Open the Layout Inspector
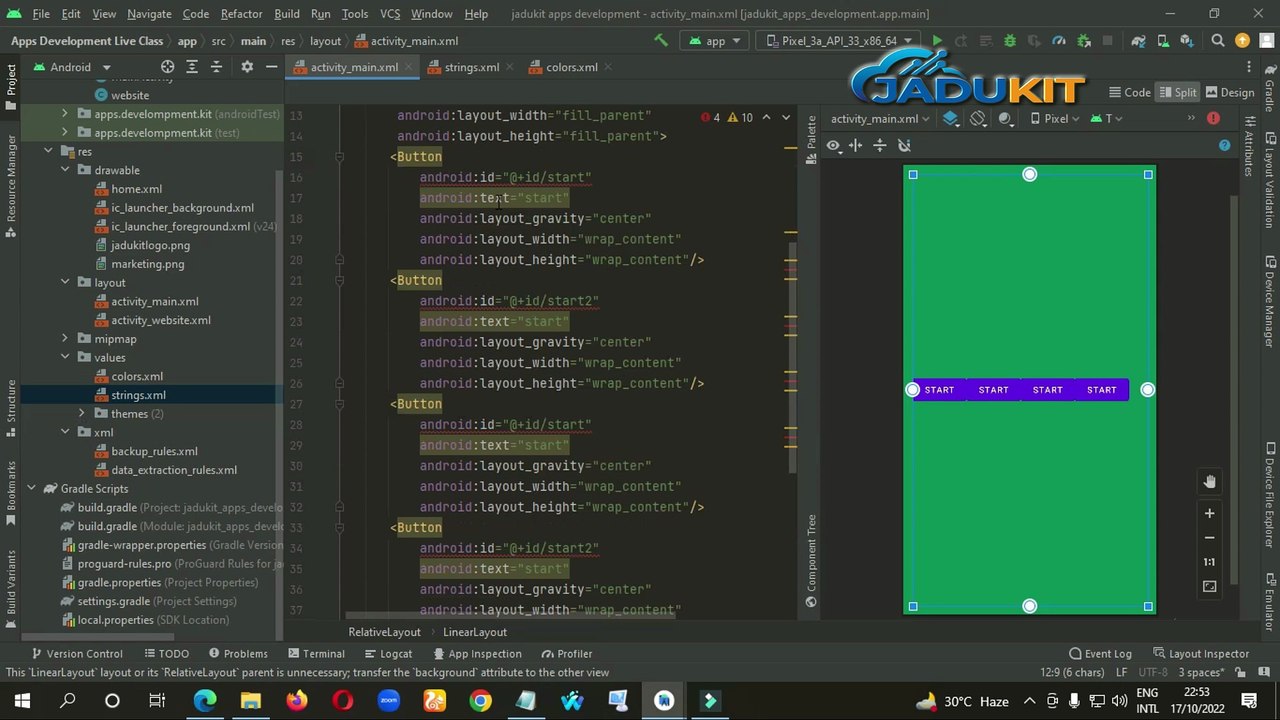The width and height of the screenshot is (1280, 720). click(x=1200, y=654)
